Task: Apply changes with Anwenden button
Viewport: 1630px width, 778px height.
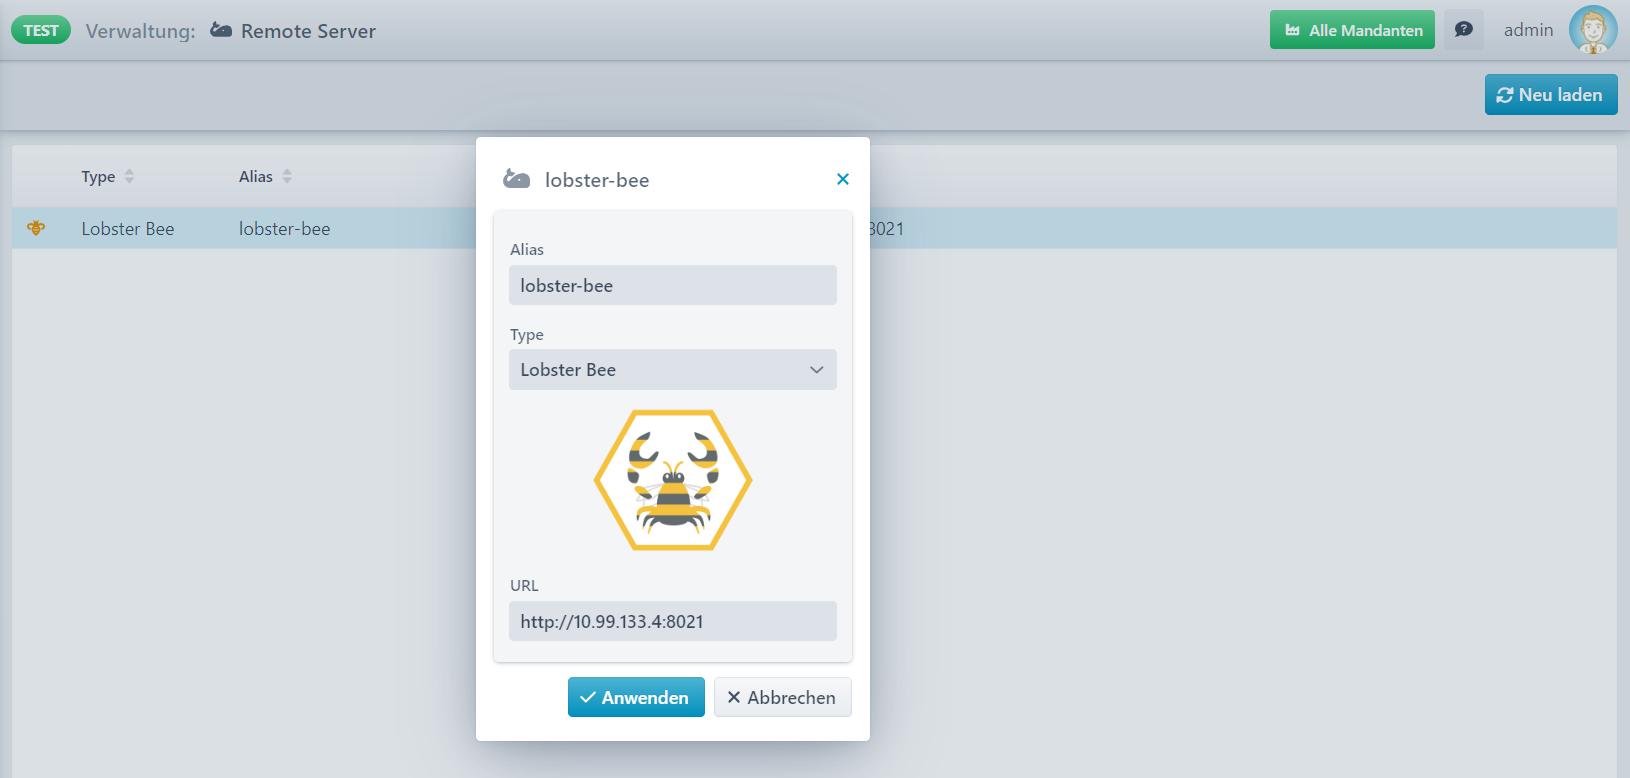Action: pyautogui.click(x=636, y=697)
